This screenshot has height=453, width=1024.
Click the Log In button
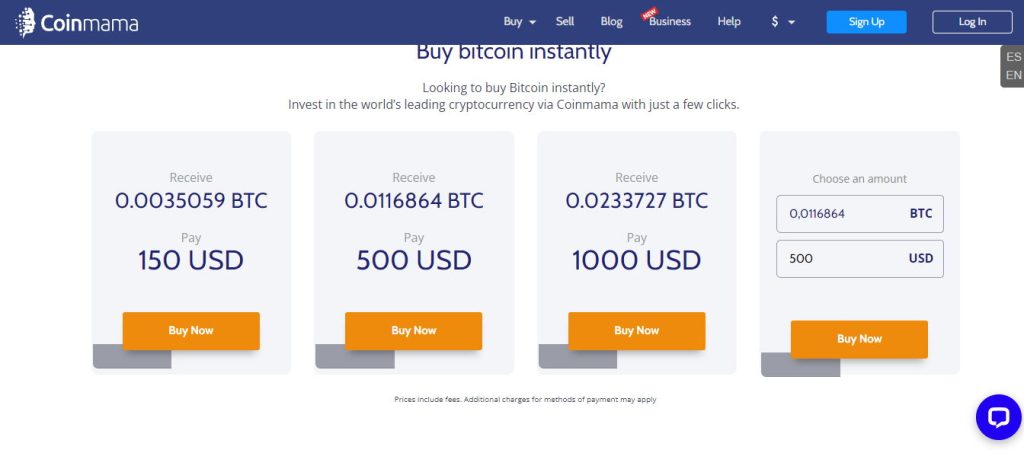(972, 22)
